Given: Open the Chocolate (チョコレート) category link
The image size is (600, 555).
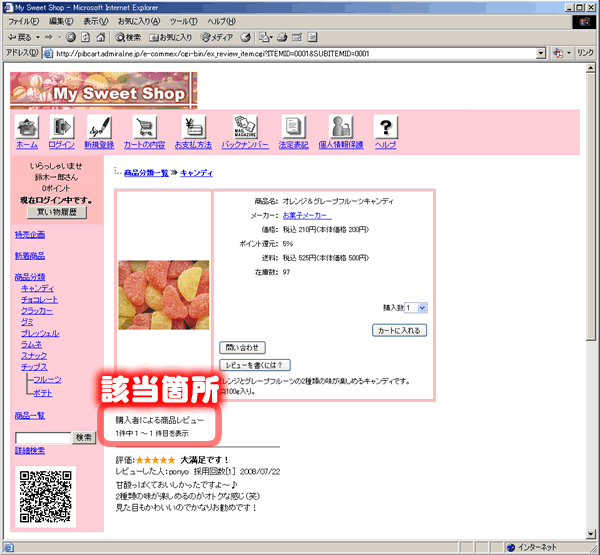Looking at the screenshot, I should pos(39,299).
